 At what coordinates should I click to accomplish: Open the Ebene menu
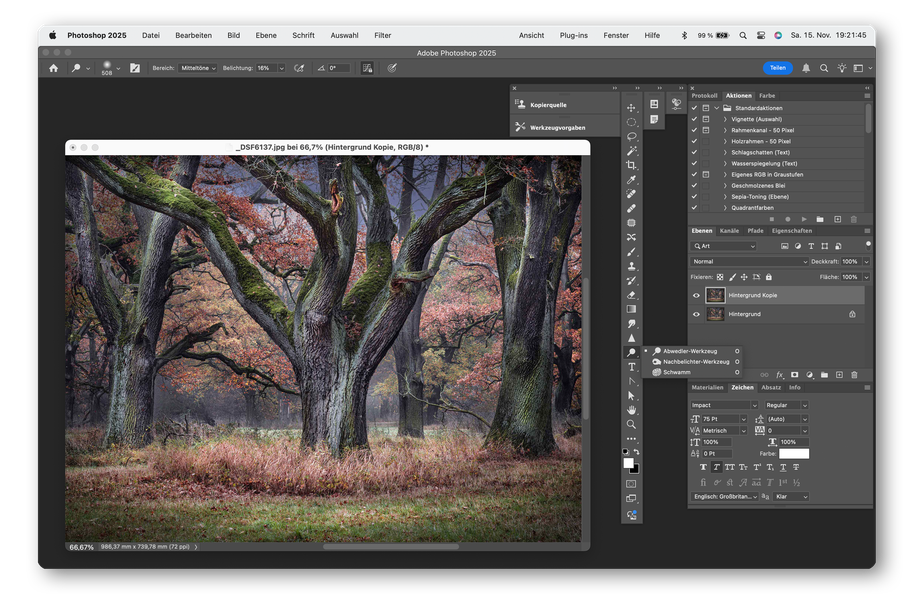coord(266,35)
